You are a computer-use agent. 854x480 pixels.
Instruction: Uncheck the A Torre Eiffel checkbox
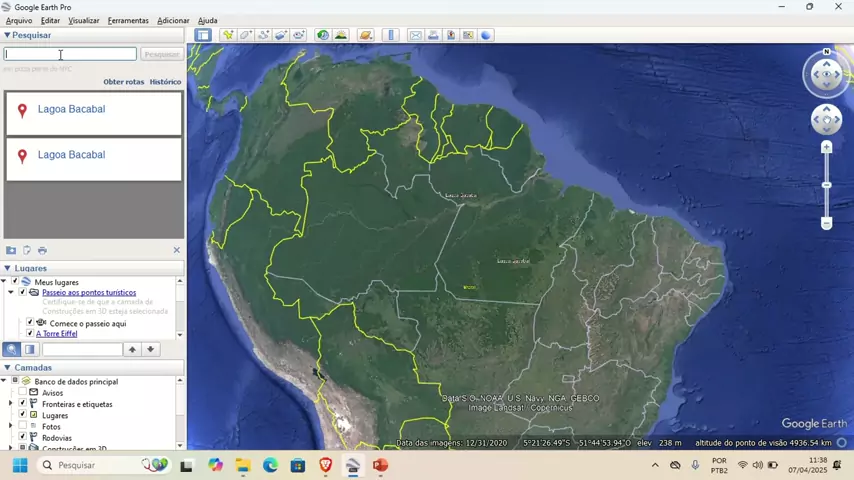[30, 333]
